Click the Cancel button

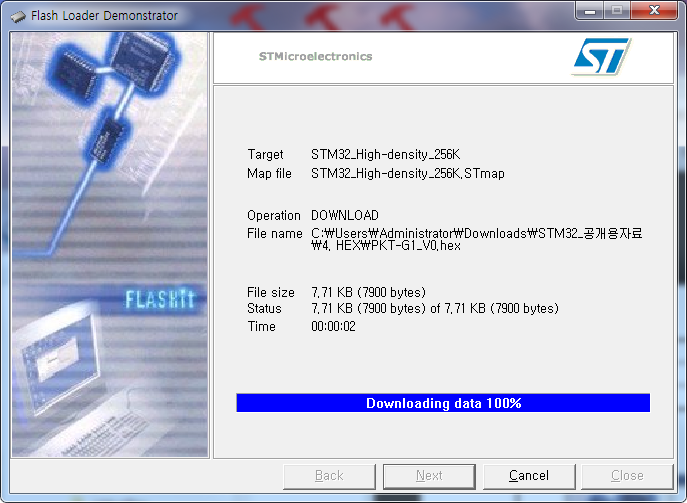click(x=529, y=476)
